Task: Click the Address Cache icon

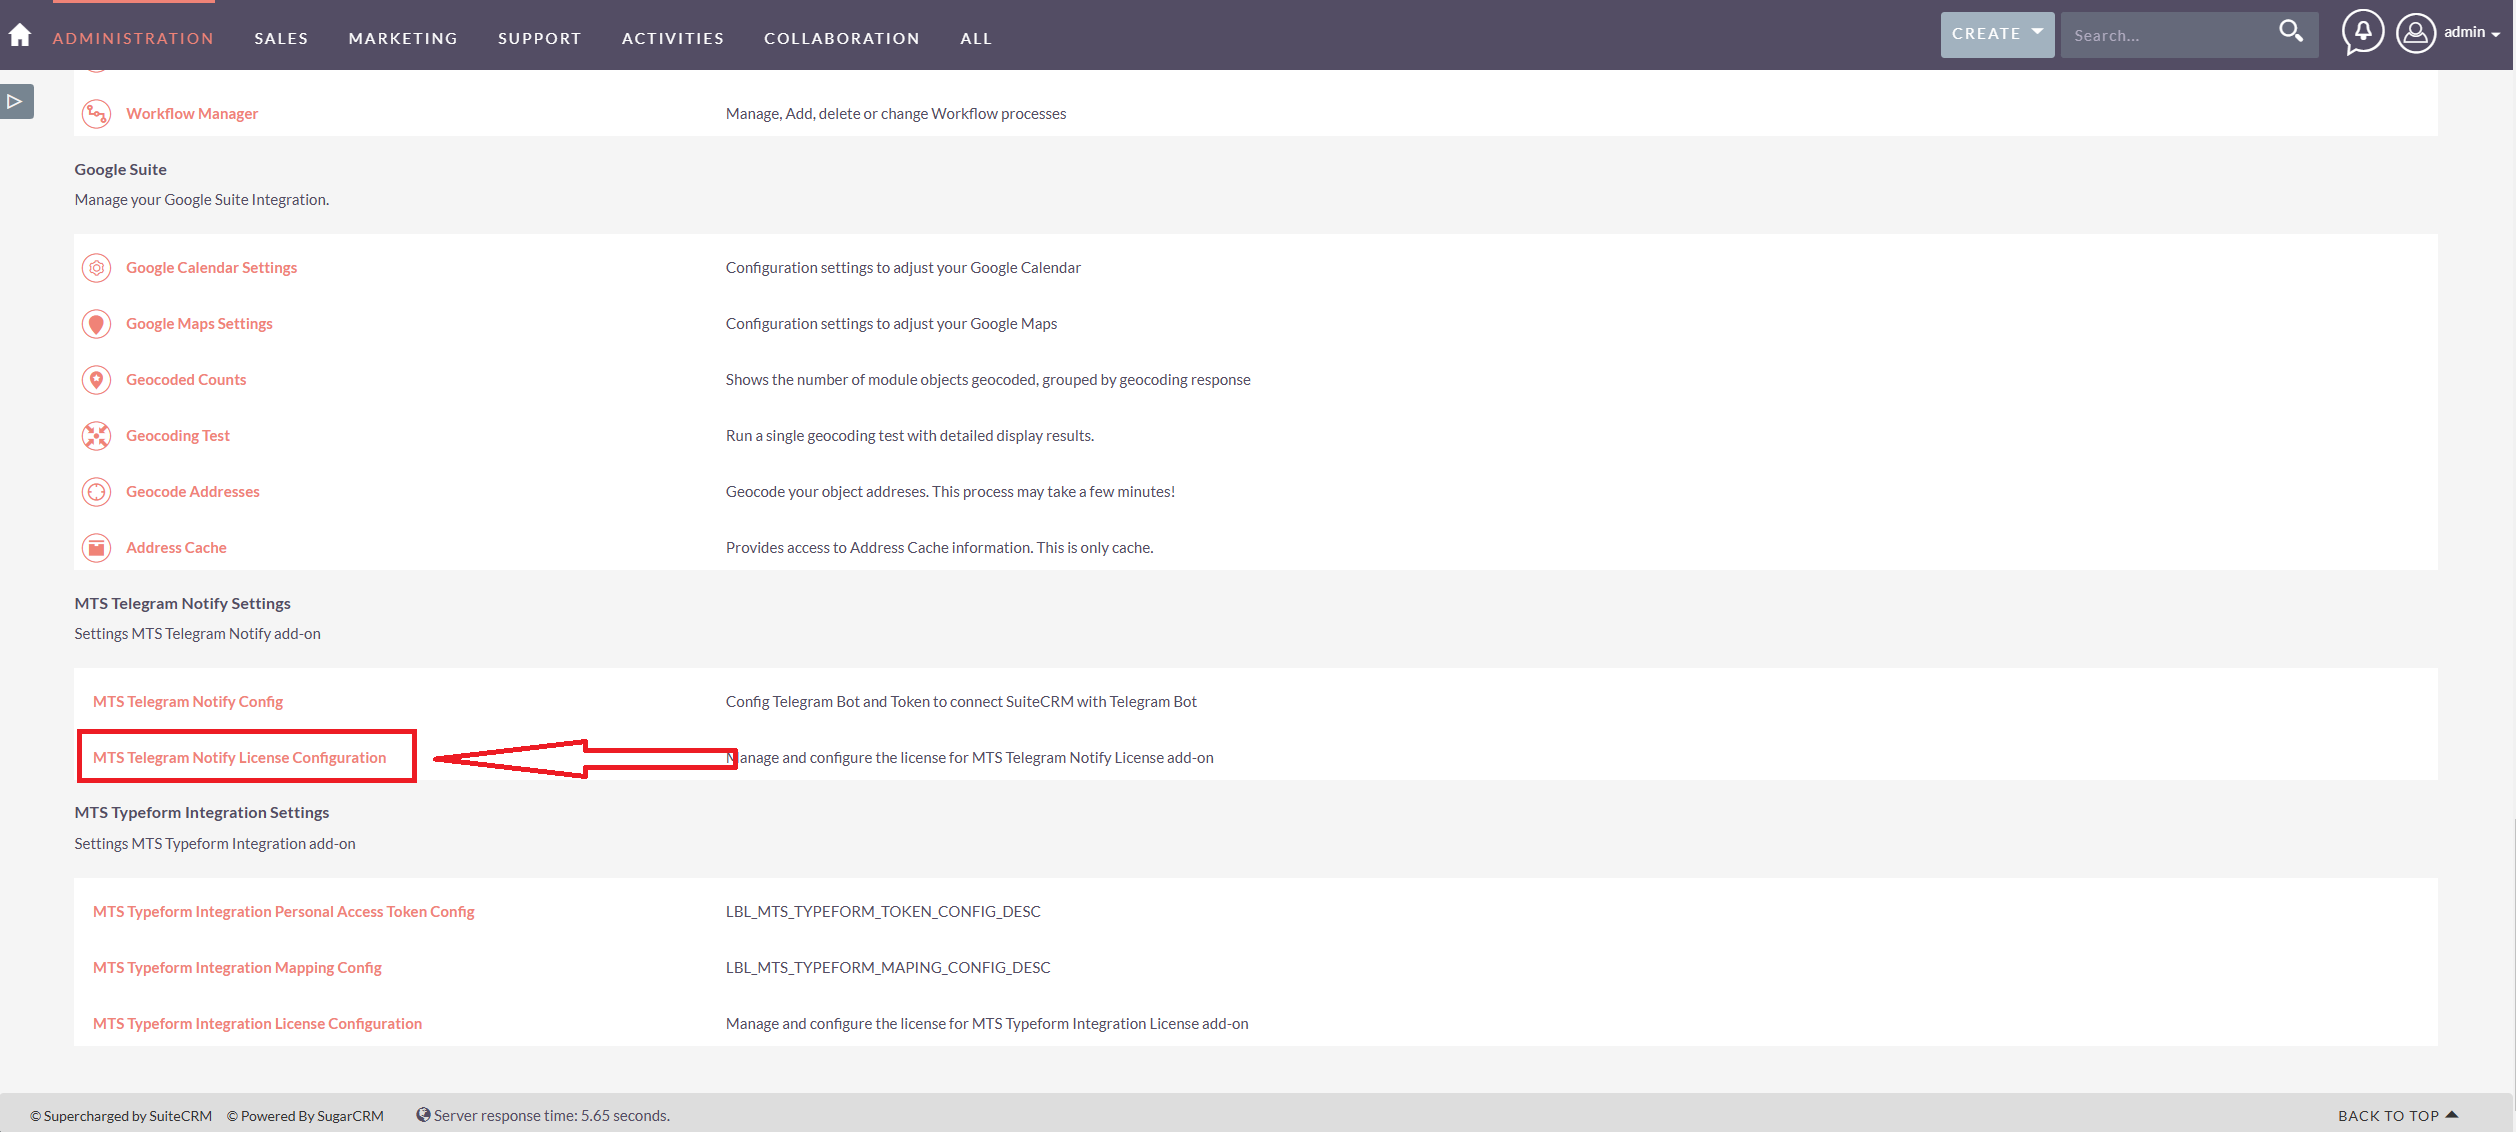Action: pyautogui.click(x=98, y=546)
